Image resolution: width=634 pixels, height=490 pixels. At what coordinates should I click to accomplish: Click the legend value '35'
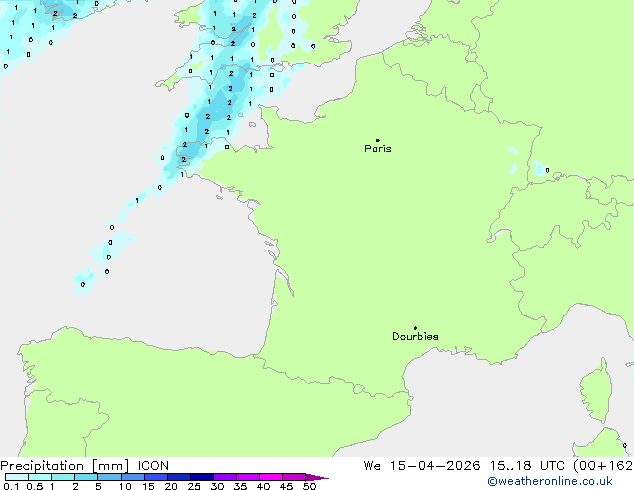pyautogui.click(x=240, y=486)
